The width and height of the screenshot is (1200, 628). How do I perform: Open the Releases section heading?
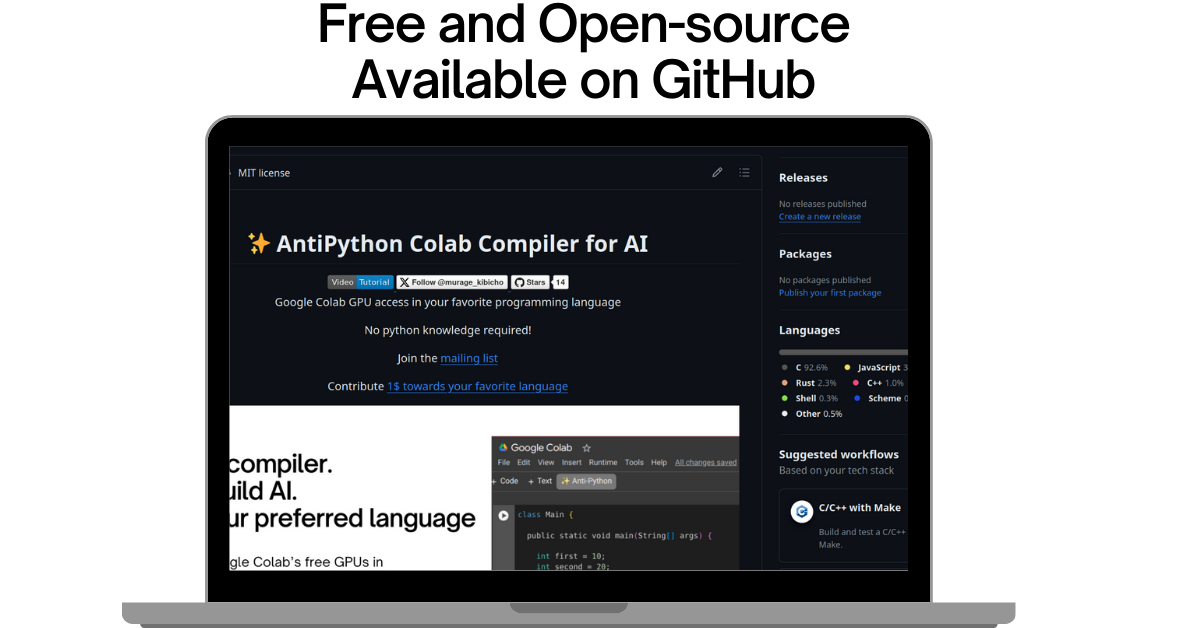(803, 178)
